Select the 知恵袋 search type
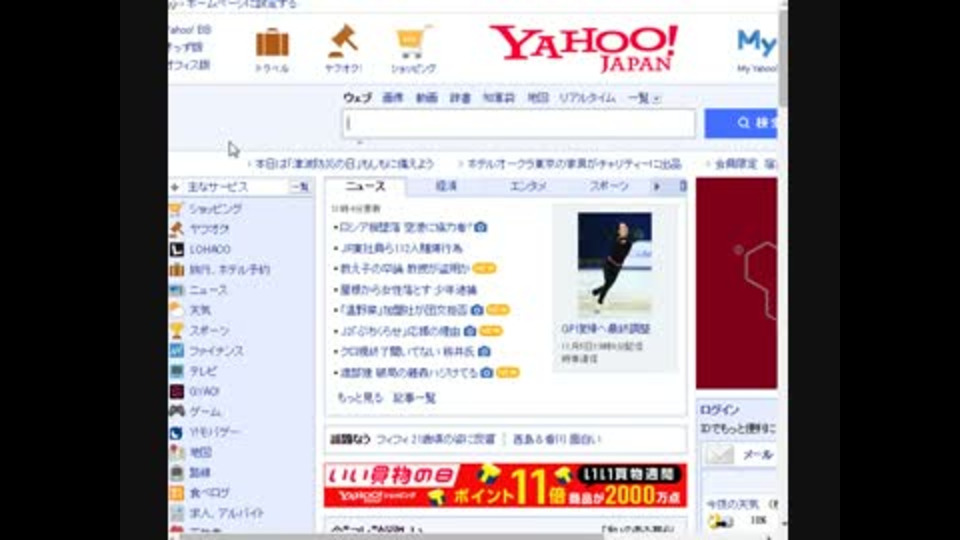This screenshot has width=960, height=540. click(498, 98)
